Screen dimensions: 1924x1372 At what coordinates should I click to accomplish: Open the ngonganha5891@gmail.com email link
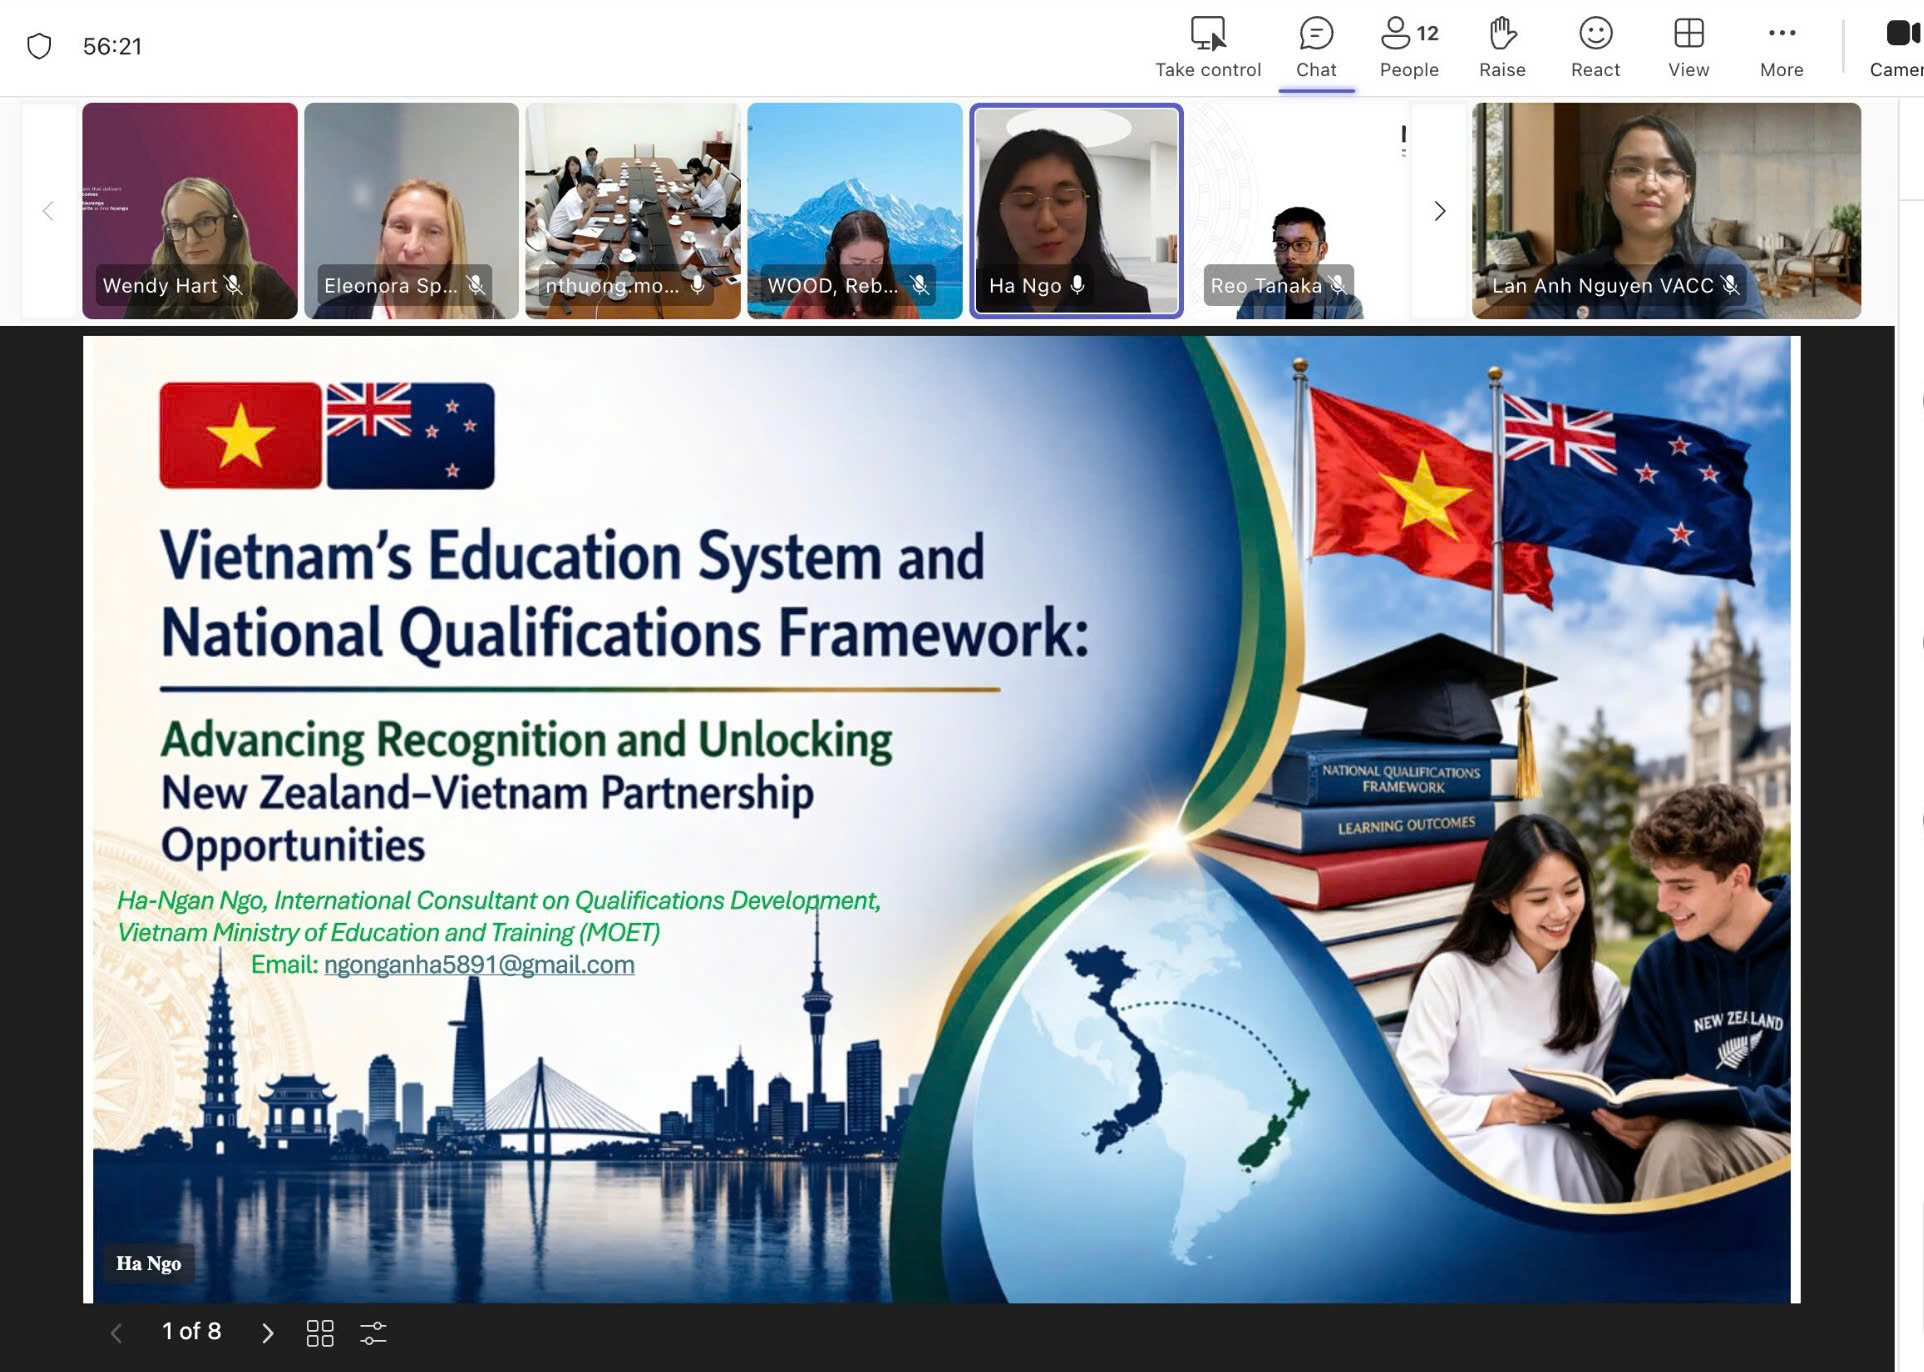[x=479, y=965]
